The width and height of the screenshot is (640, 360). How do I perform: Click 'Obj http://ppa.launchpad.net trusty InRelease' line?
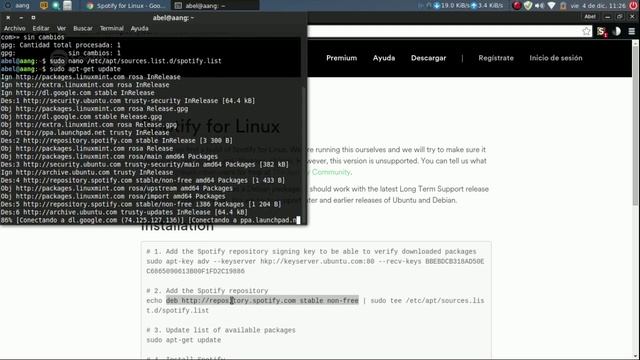point(85,133)
